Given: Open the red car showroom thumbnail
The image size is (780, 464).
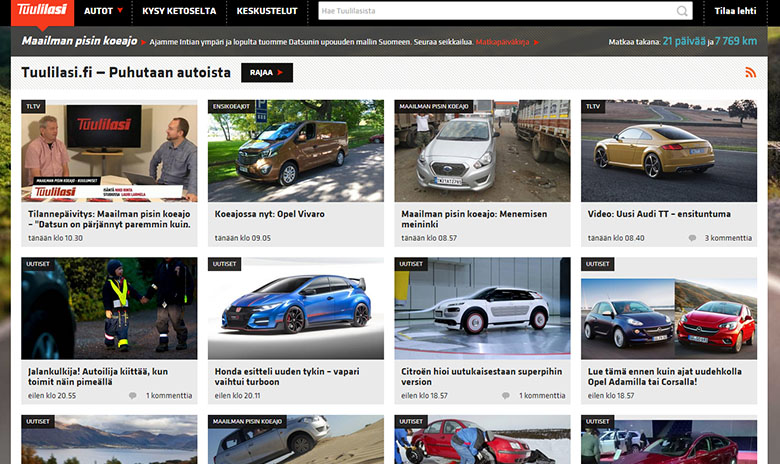Looking at the screenshot, I should pyautogui.click(x=669, y=440).
